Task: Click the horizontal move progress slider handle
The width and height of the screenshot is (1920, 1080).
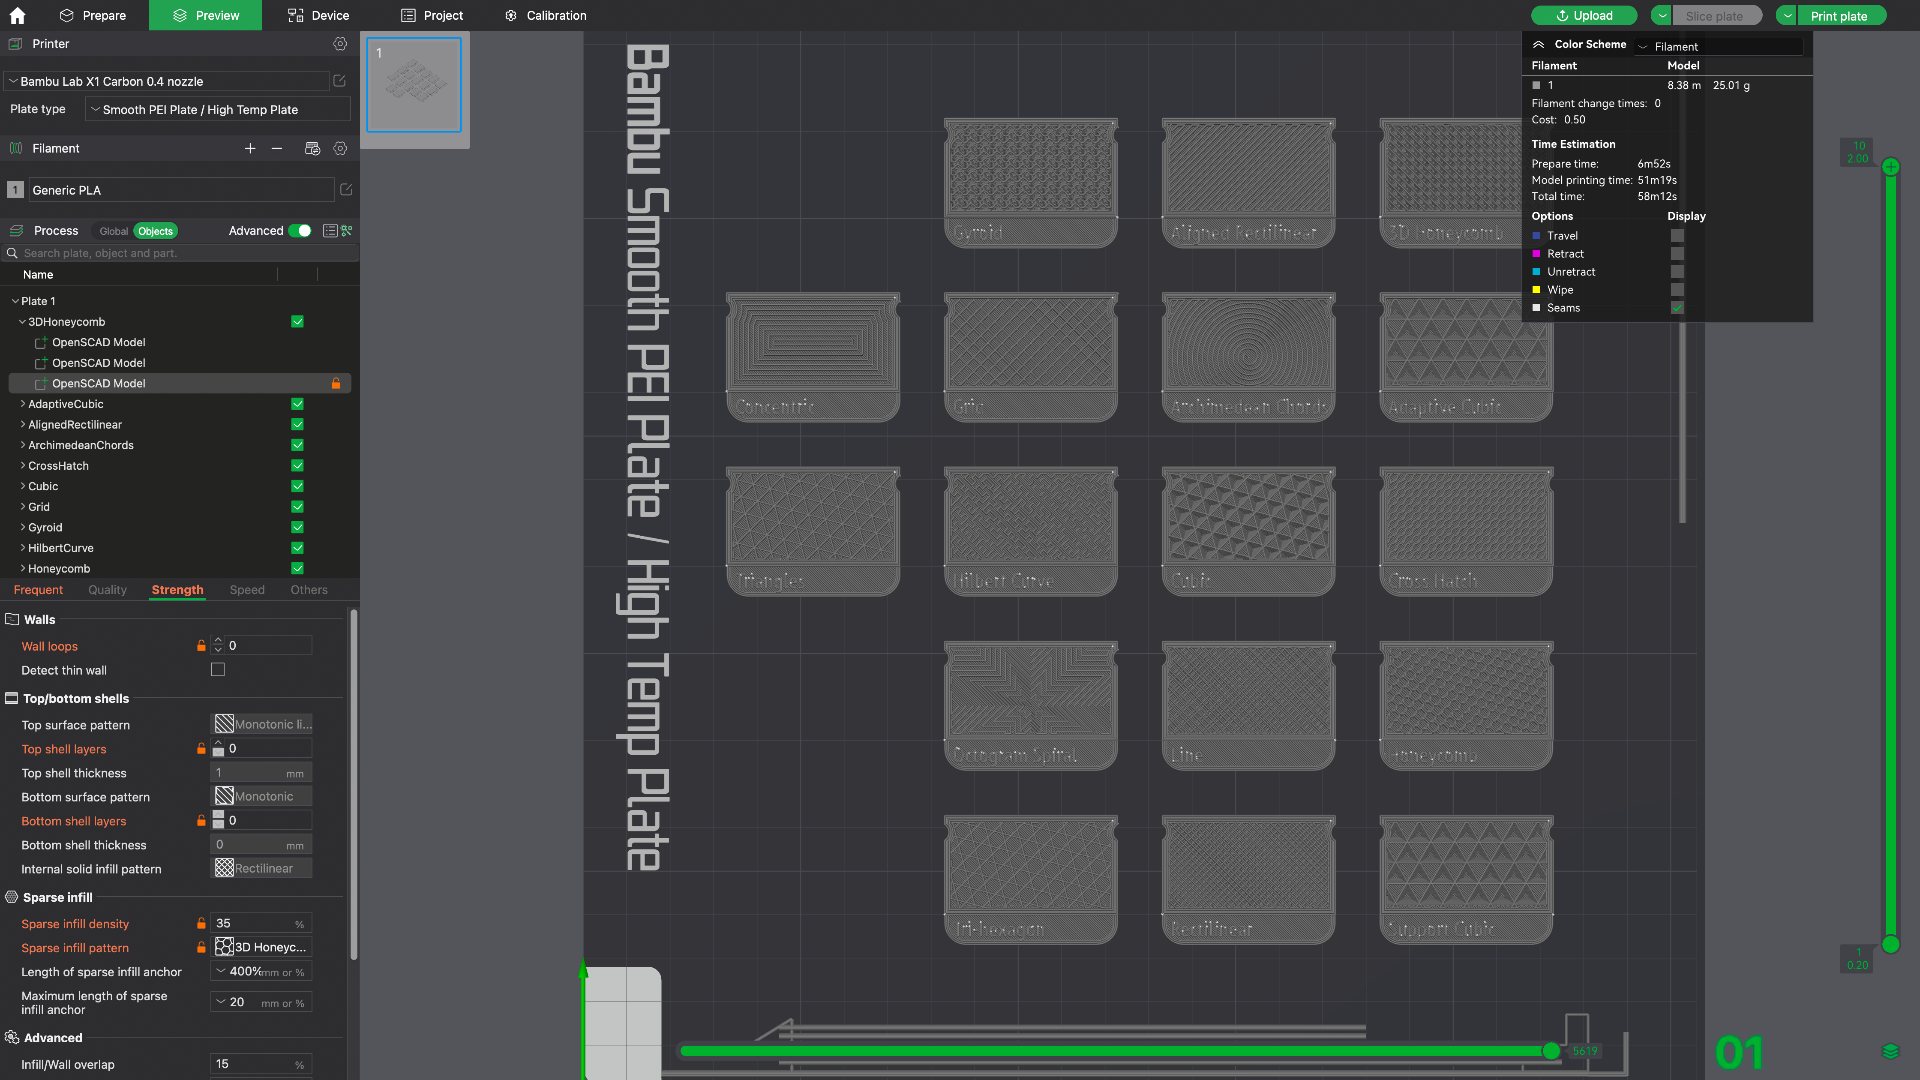Action: (1551, 1050)
